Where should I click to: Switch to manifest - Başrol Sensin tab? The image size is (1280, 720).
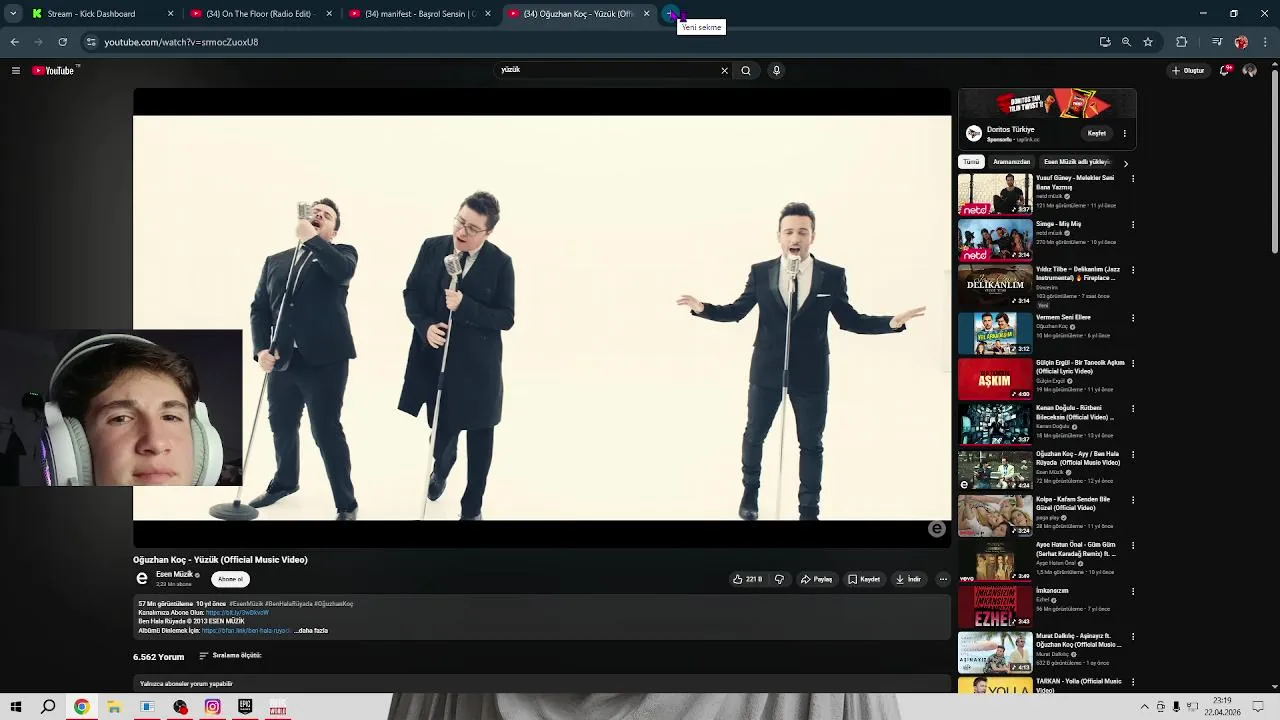tap(420, 14)
